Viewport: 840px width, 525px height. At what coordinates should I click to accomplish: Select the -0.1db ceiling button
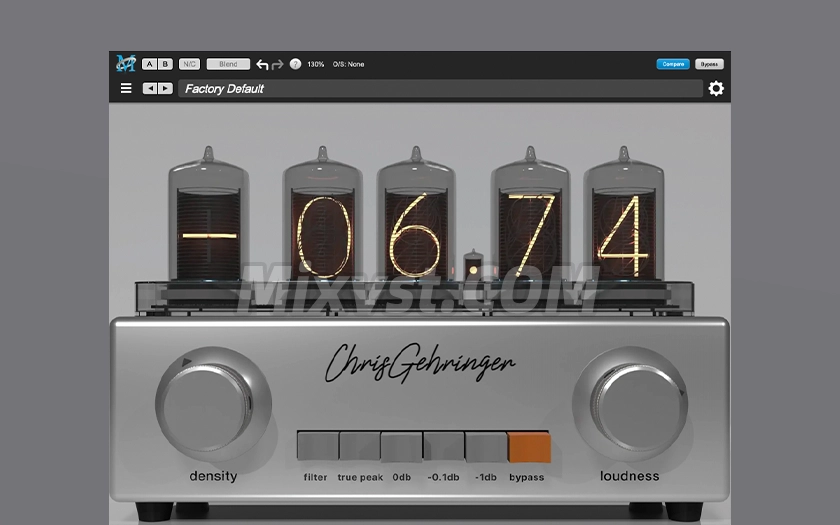coord(443,447)
